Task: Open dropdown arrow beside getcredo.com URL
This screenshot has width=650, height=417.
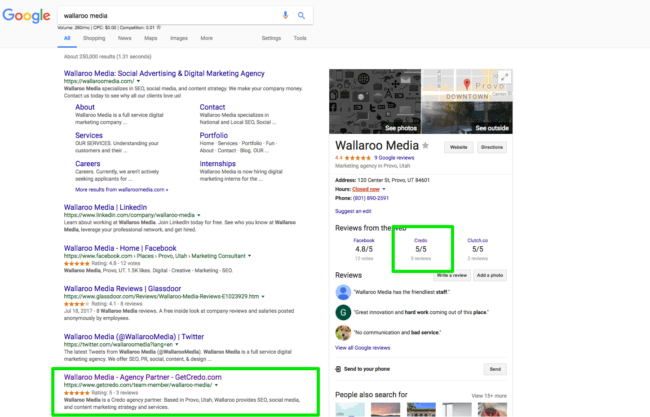Action: [x=216, y=385]
